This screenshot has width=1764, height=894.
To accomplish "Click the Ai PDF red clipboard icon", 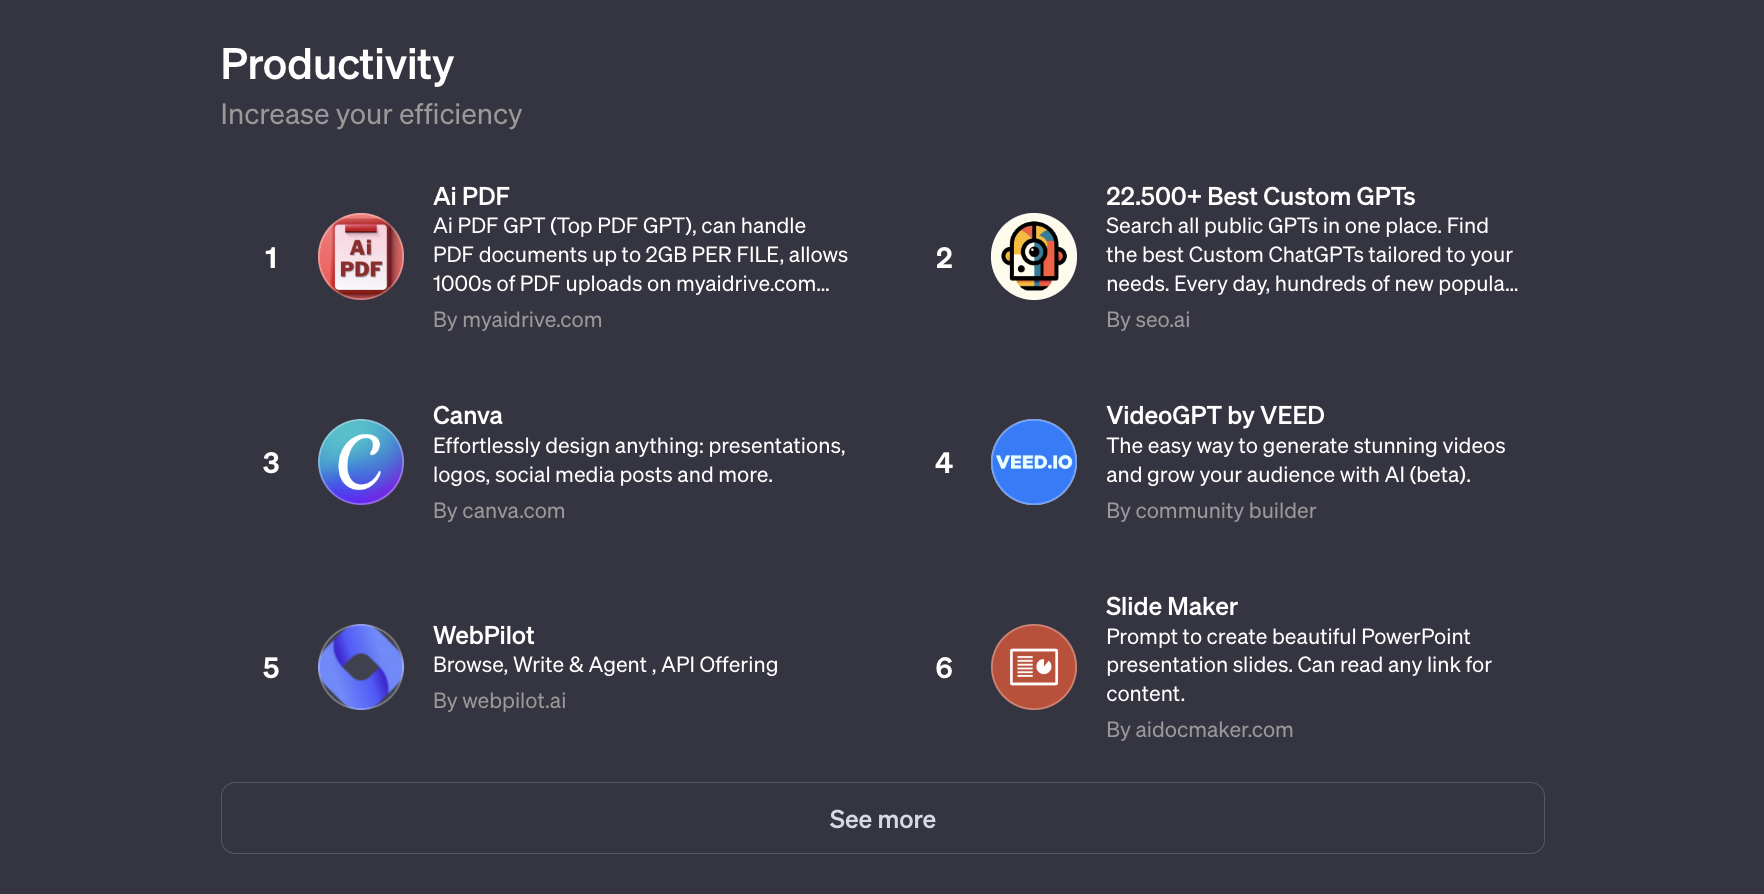I will (361, 257).
